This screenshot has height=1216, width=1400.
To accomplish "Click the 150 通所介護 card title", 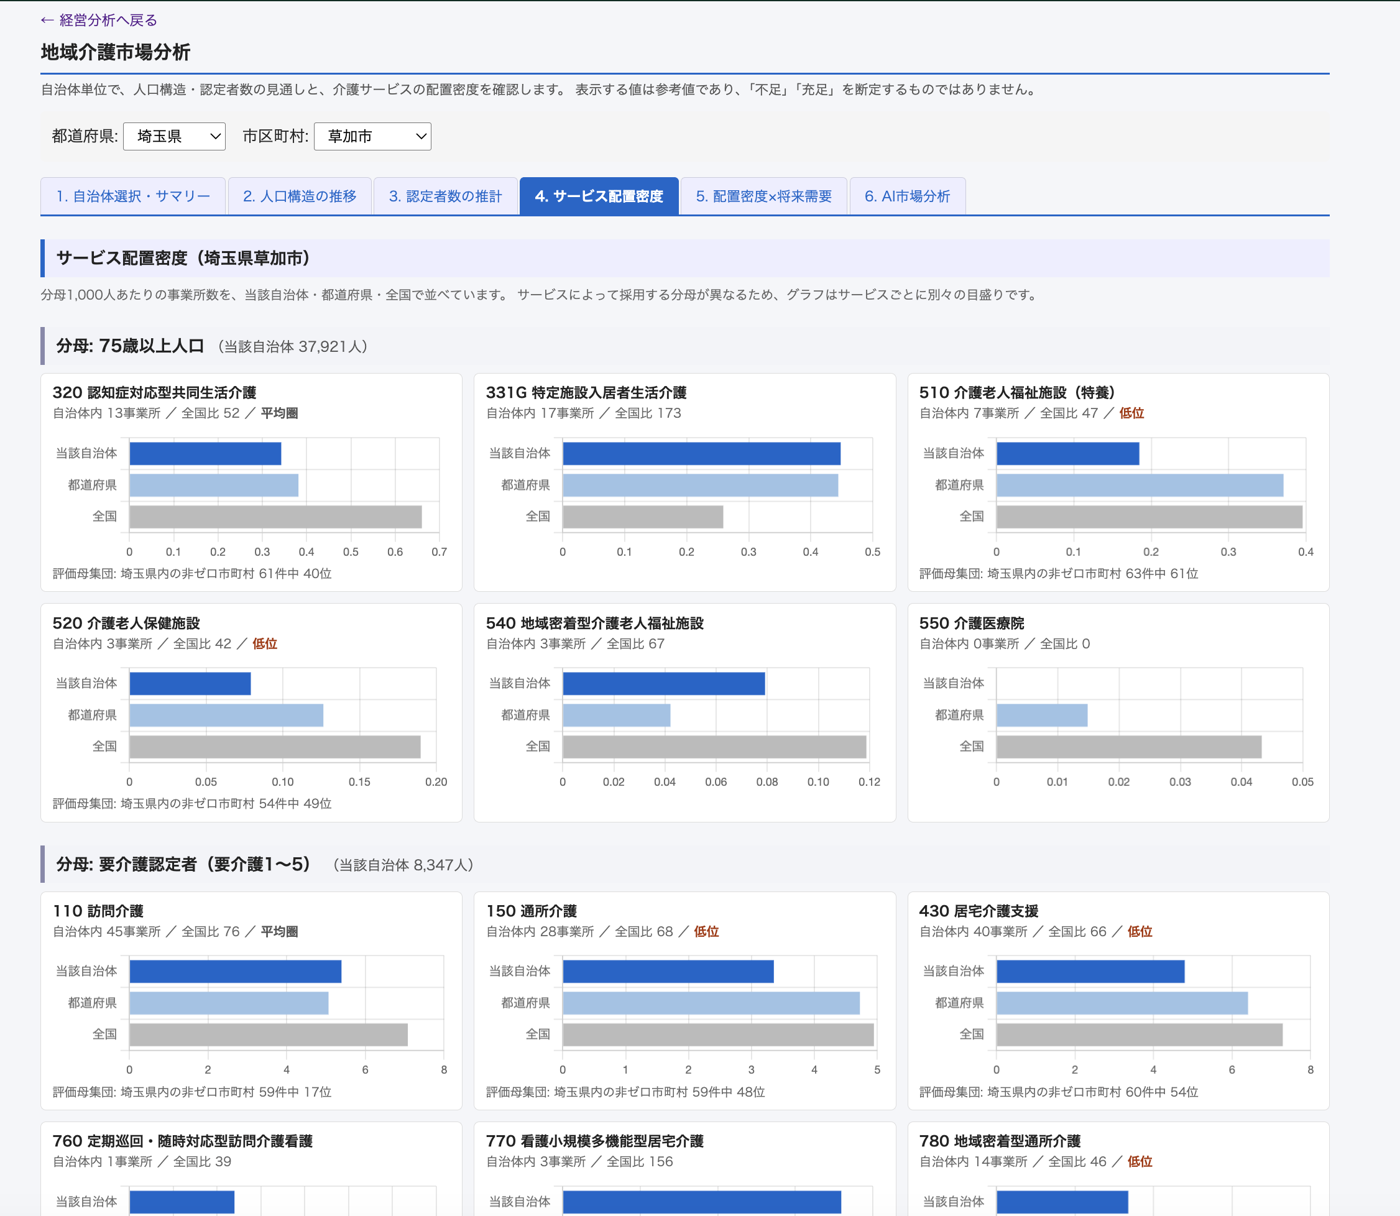I will pyautogui.click(x=531, y=911).
